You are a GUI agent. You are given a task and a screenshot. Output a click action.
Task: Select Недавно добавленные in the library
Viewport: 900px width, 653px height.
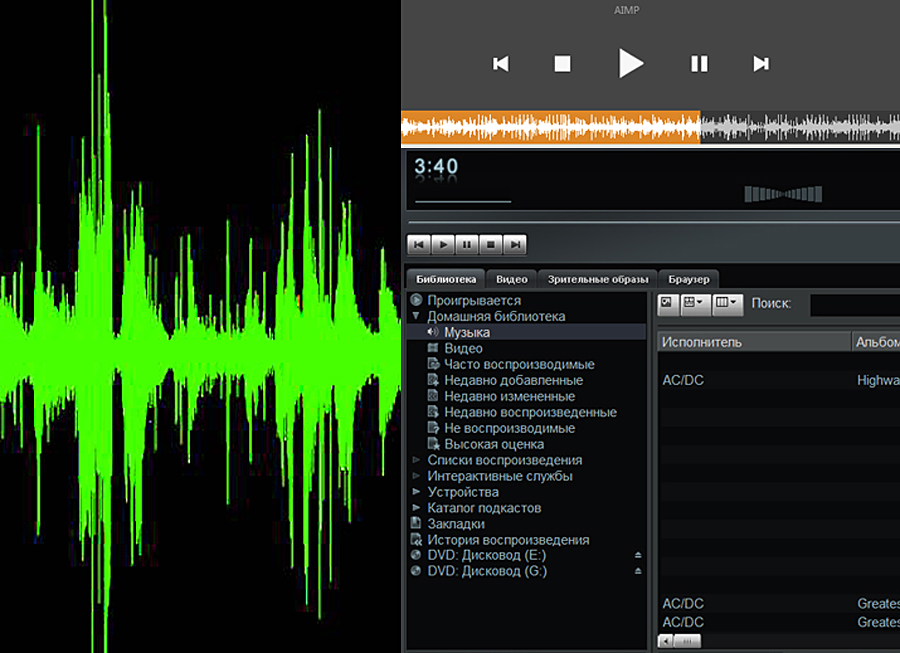[x=513, y=380]
